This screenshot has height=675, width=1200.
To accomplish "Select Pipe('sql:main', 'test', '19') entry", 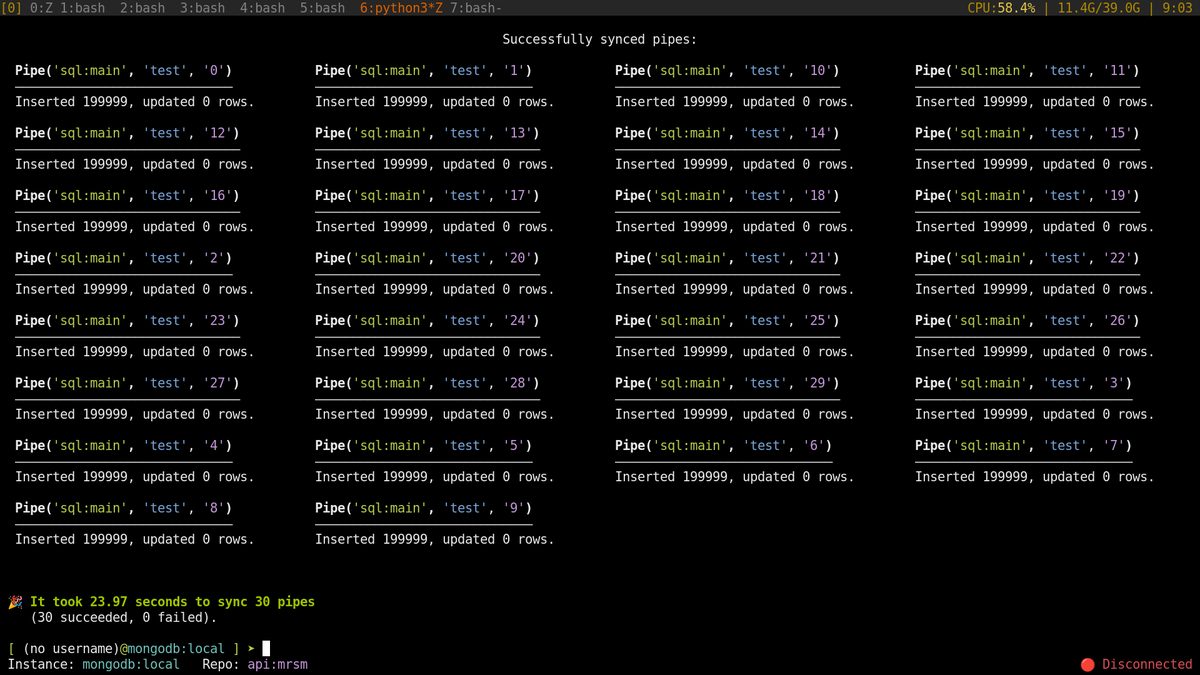I will pyautogui.click(x=1027, y=196).
